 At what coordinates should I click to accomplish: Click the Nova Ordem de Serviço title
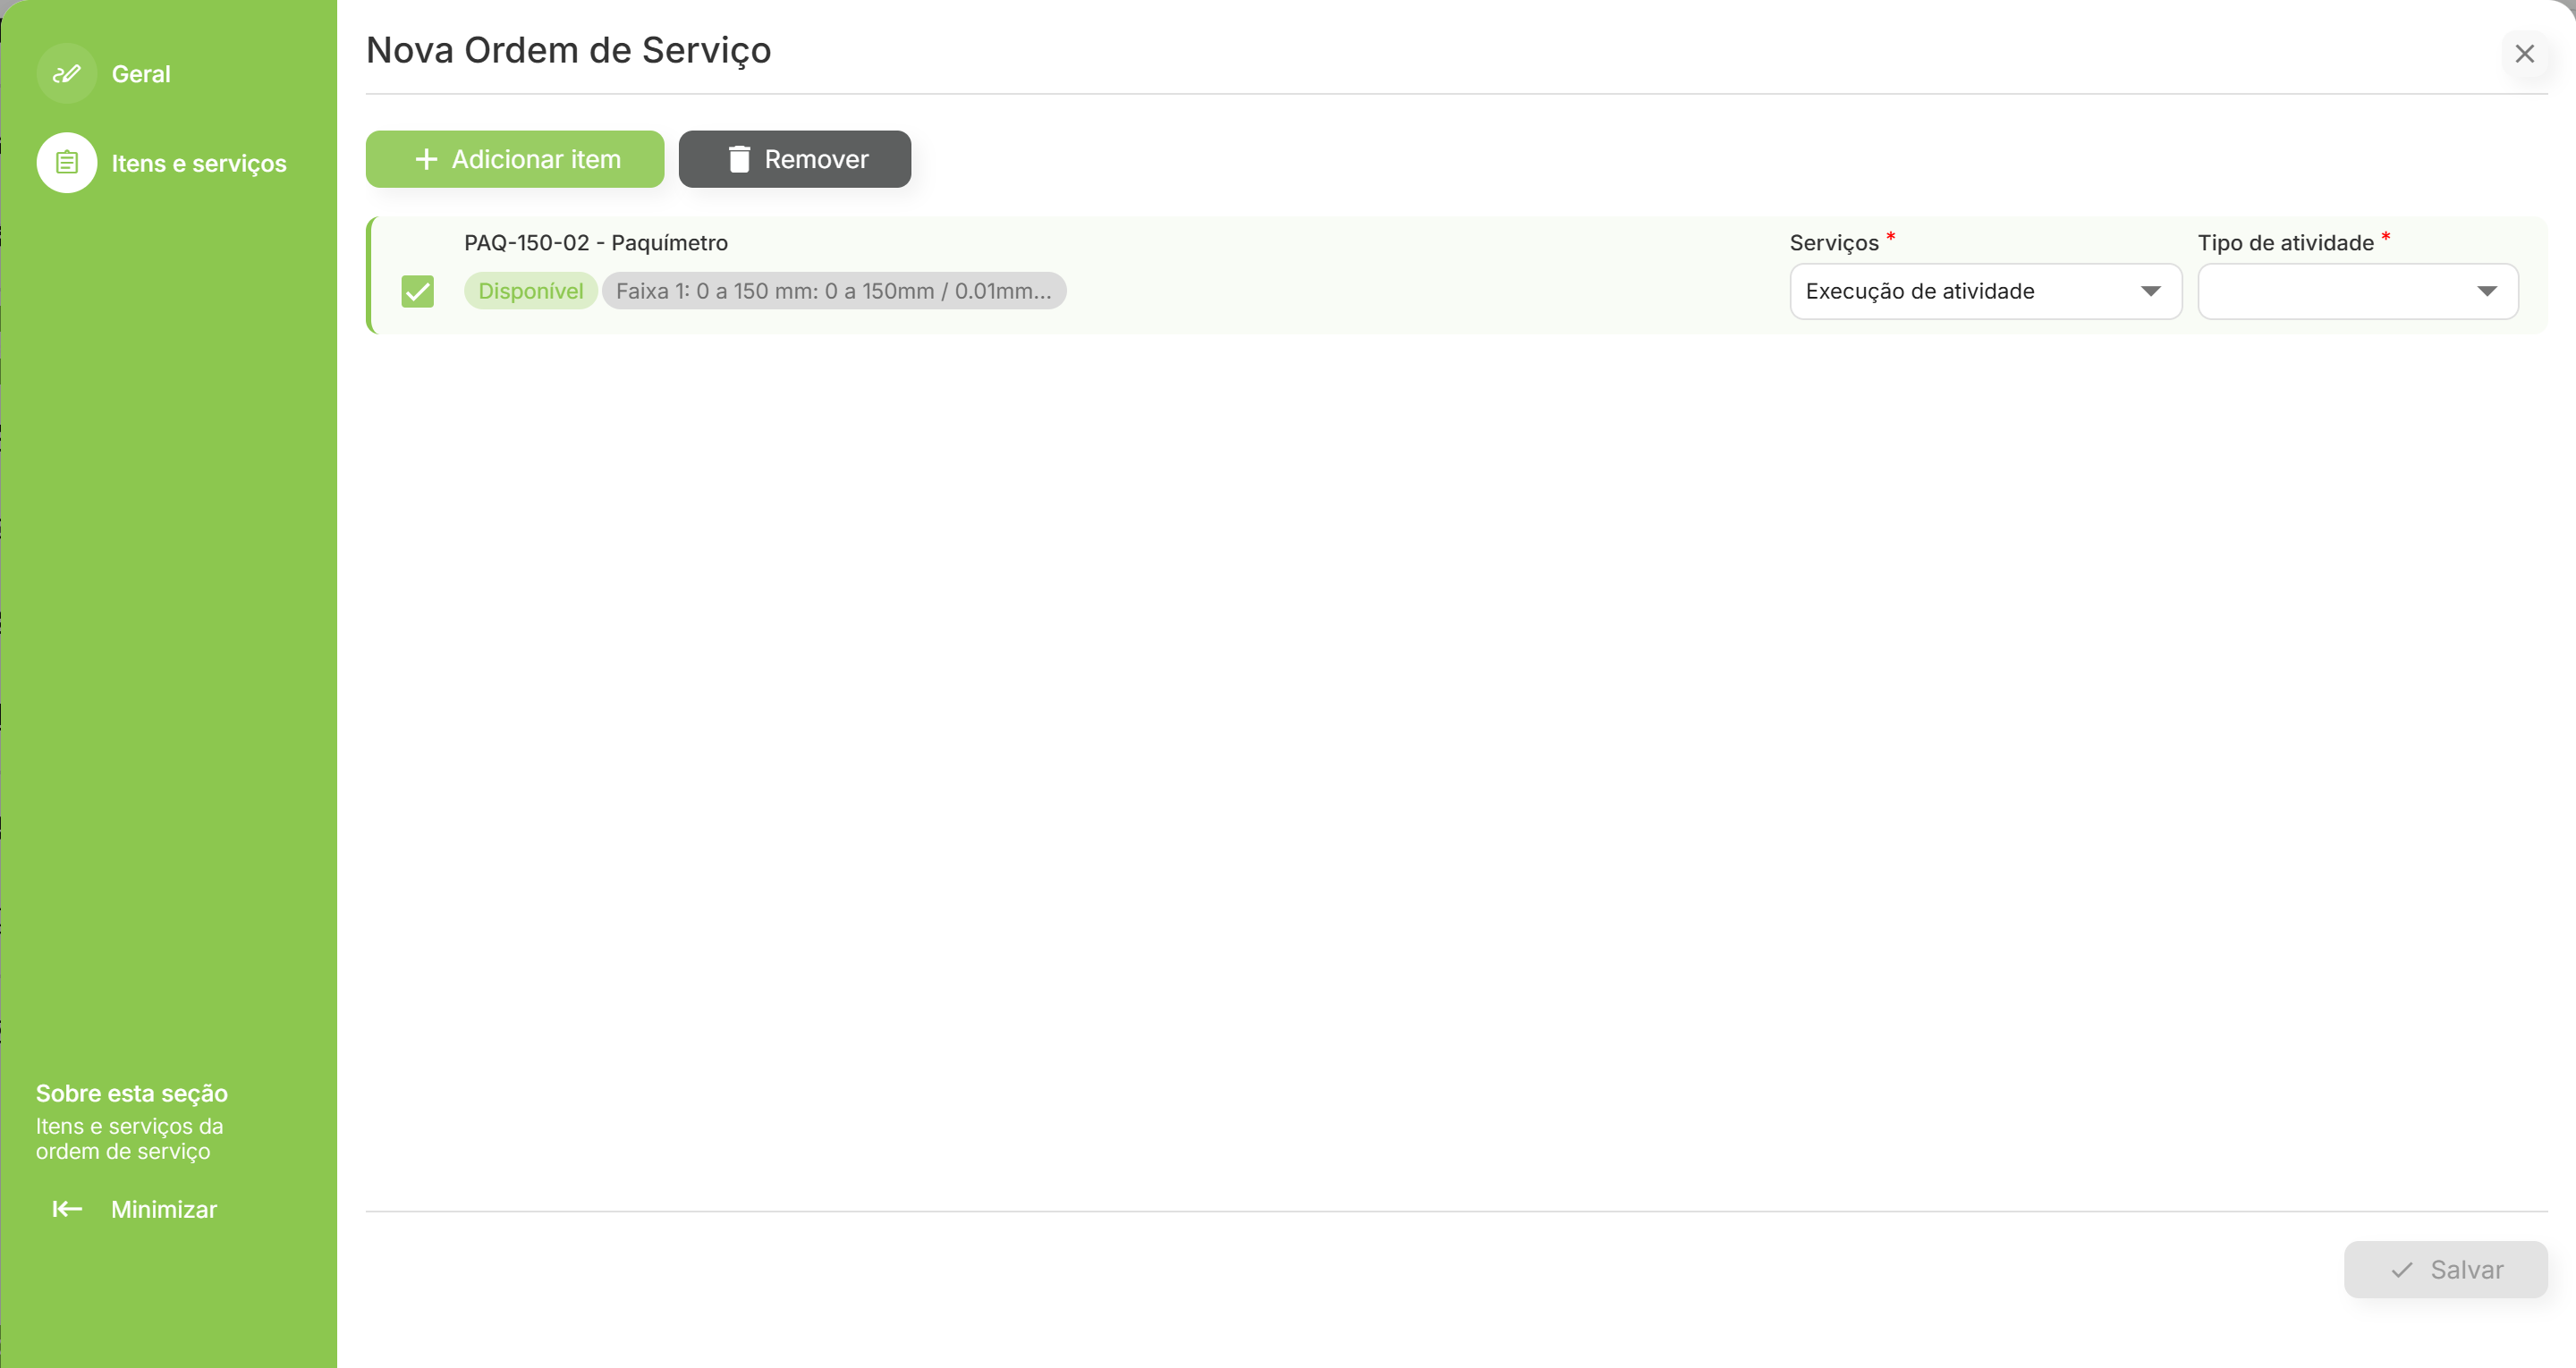pos(568,50)
